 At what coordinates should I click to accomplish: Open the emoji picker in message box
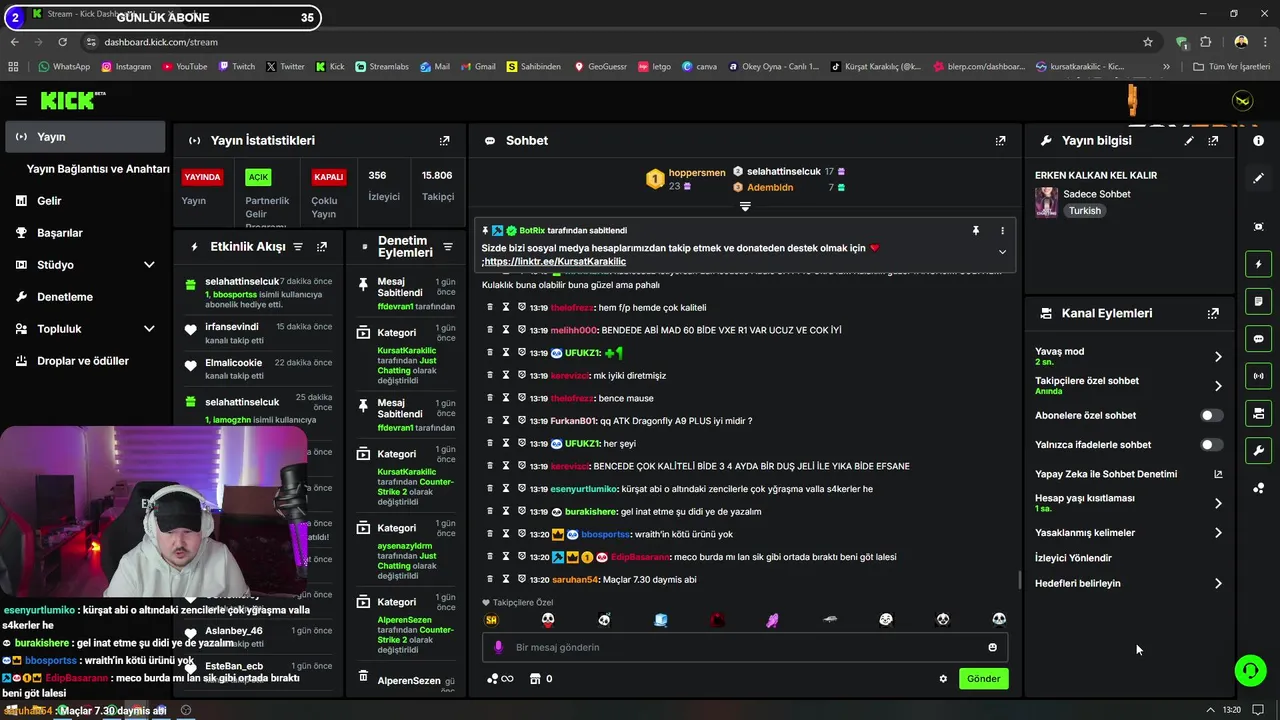(x=993, y=647)
